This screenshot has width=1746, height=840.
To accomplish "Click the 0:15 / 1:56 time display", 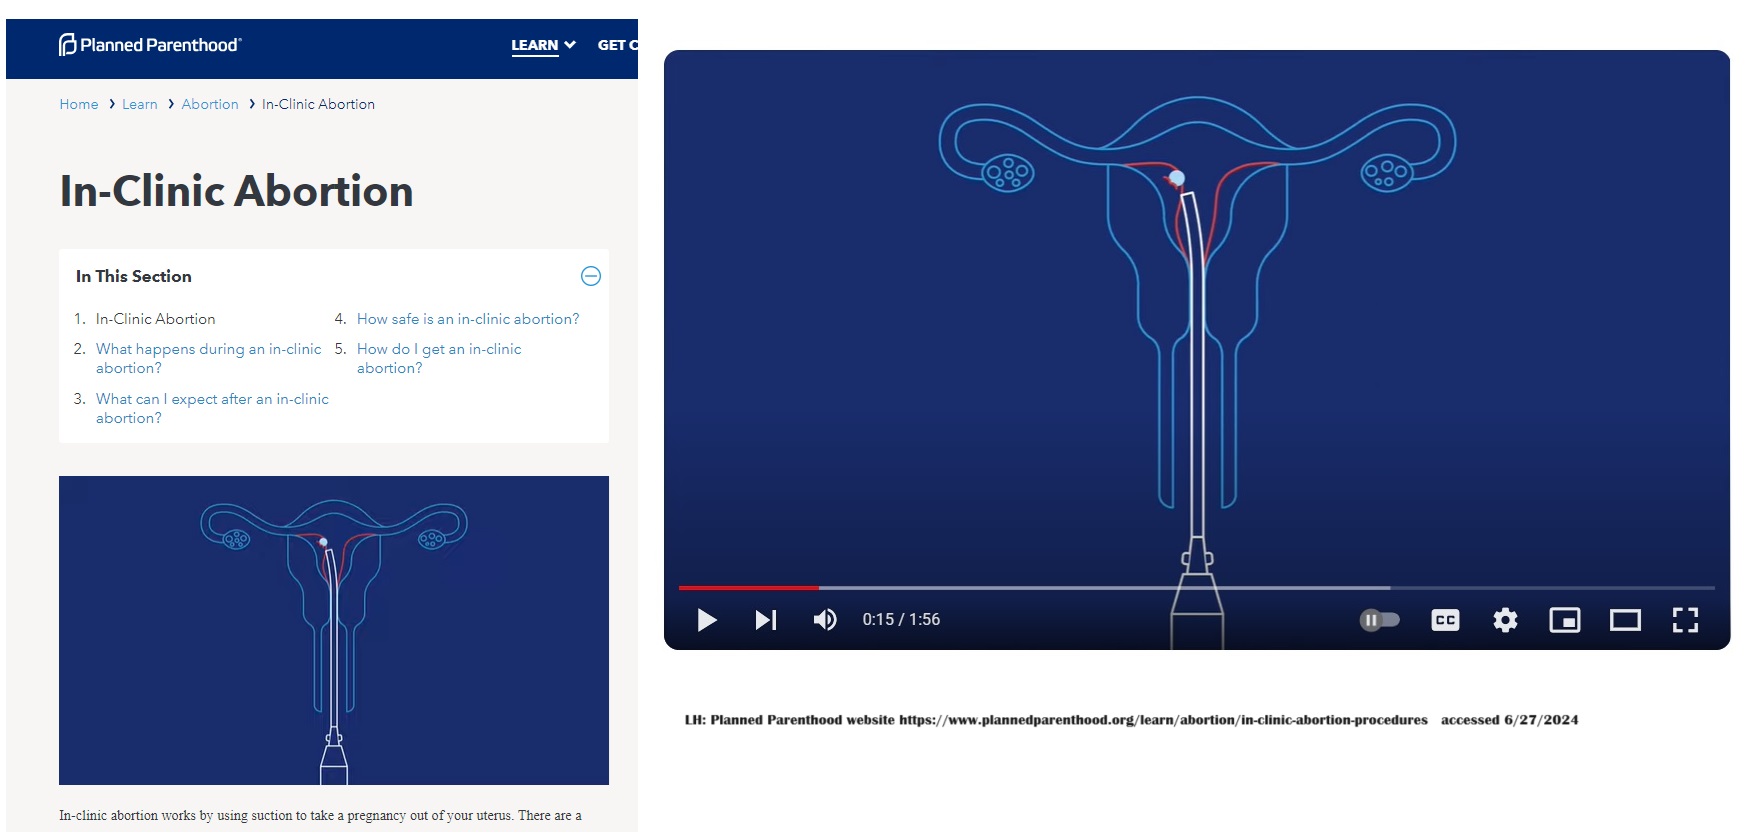I will (901, 620).
